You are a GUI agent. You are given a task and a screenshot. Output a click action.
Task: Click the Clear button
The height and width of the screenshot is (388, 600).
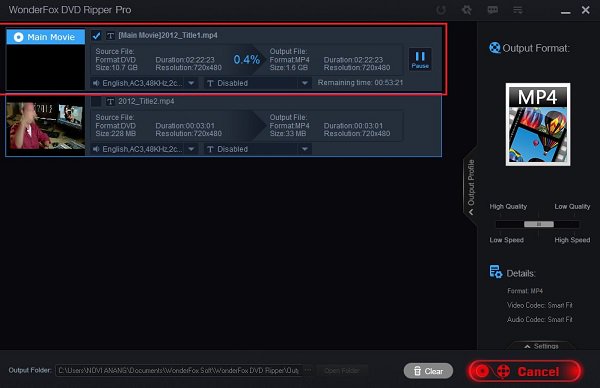(428, 371)
